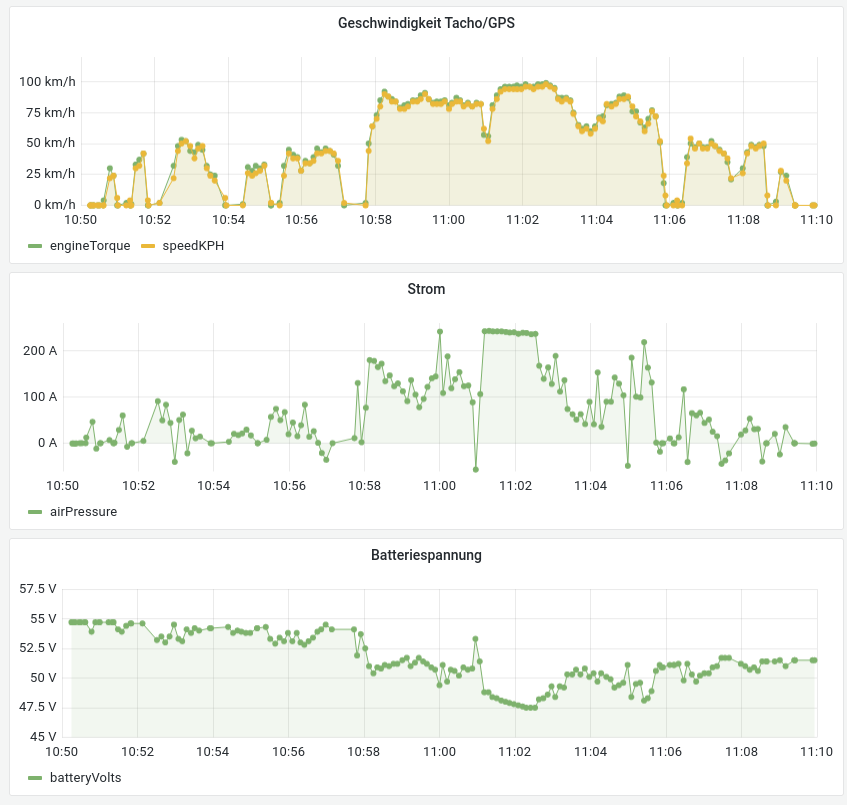Toggle the batteryVolts series legend label
The width and height of the screenshot is (847, 805).
[x=85, y=777]
